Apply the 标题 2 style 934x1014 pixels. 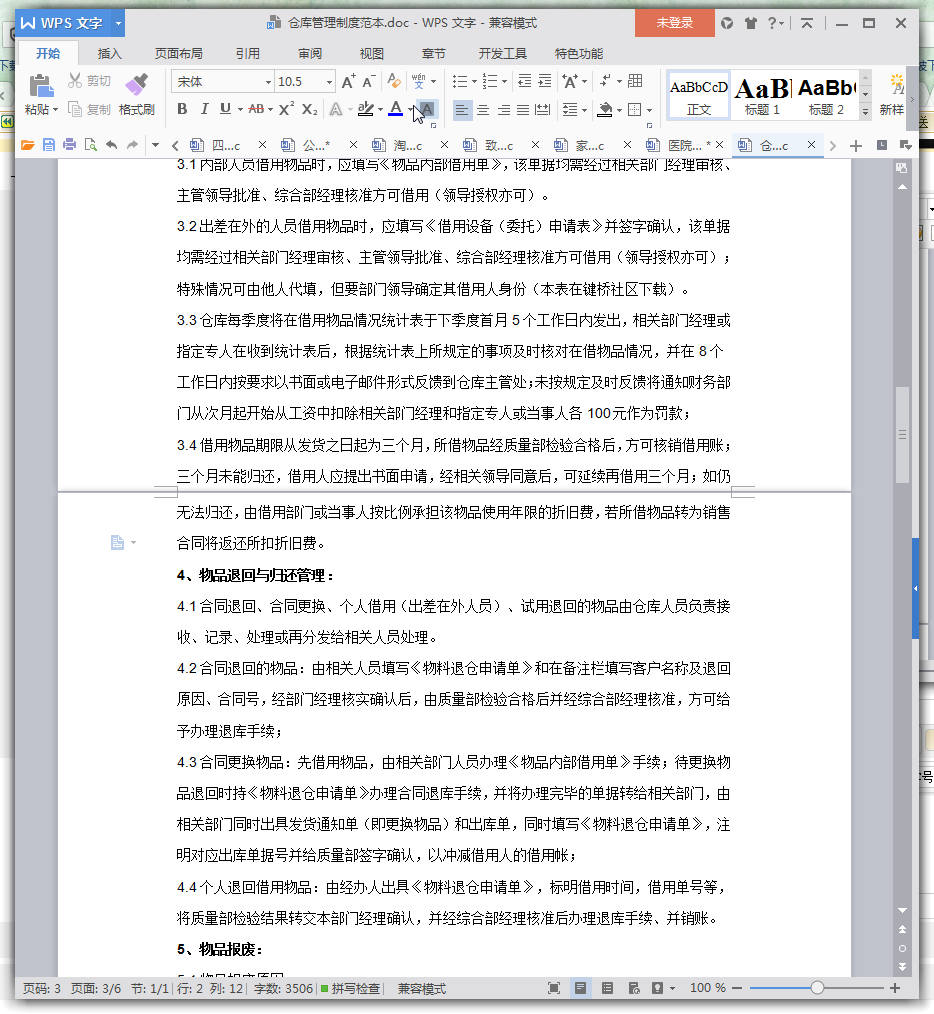827,96
